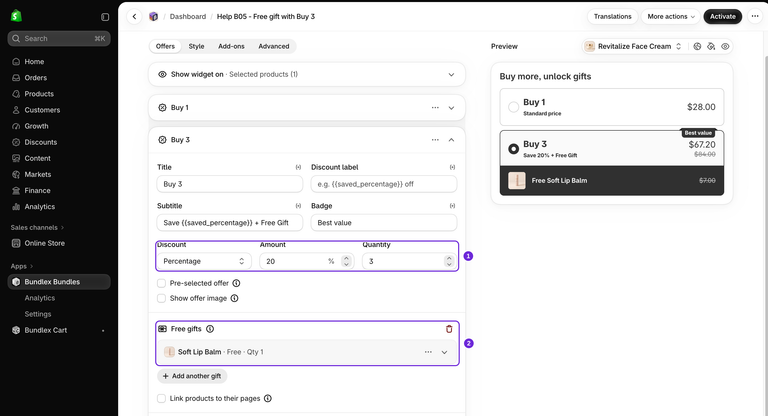Viewport: 768px width, 416px height.
Task: Click the Activate button
Action: [722, 17]
